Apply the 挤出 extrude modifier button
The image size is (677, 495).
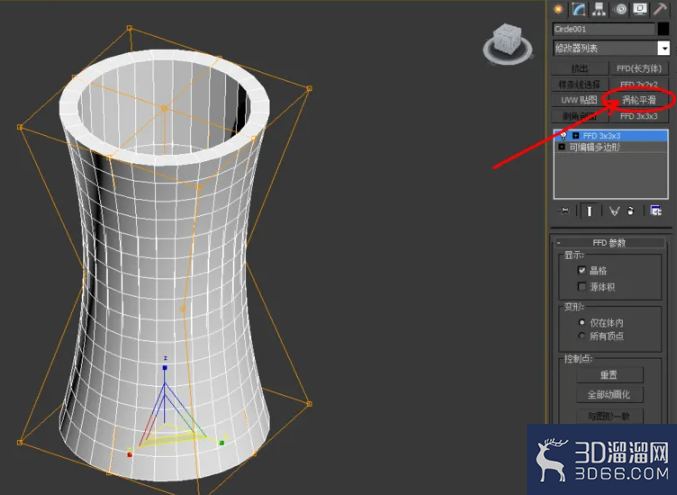[x=579, y=69]
